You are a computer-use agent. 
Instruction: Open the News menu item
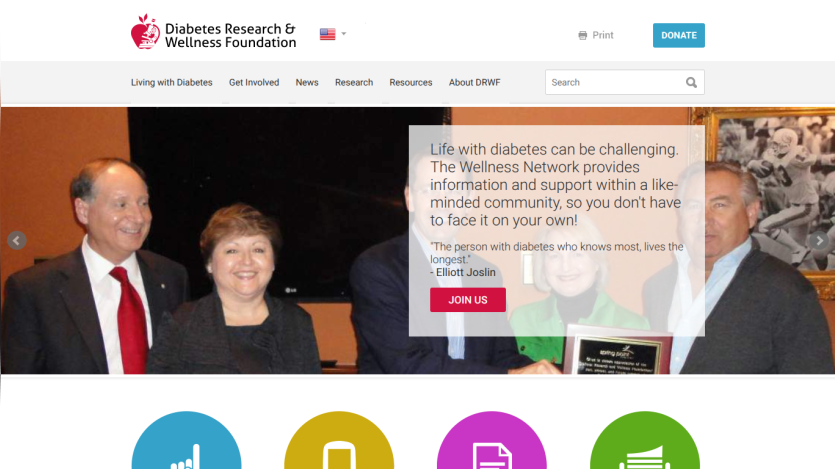[x=307, y=83]
